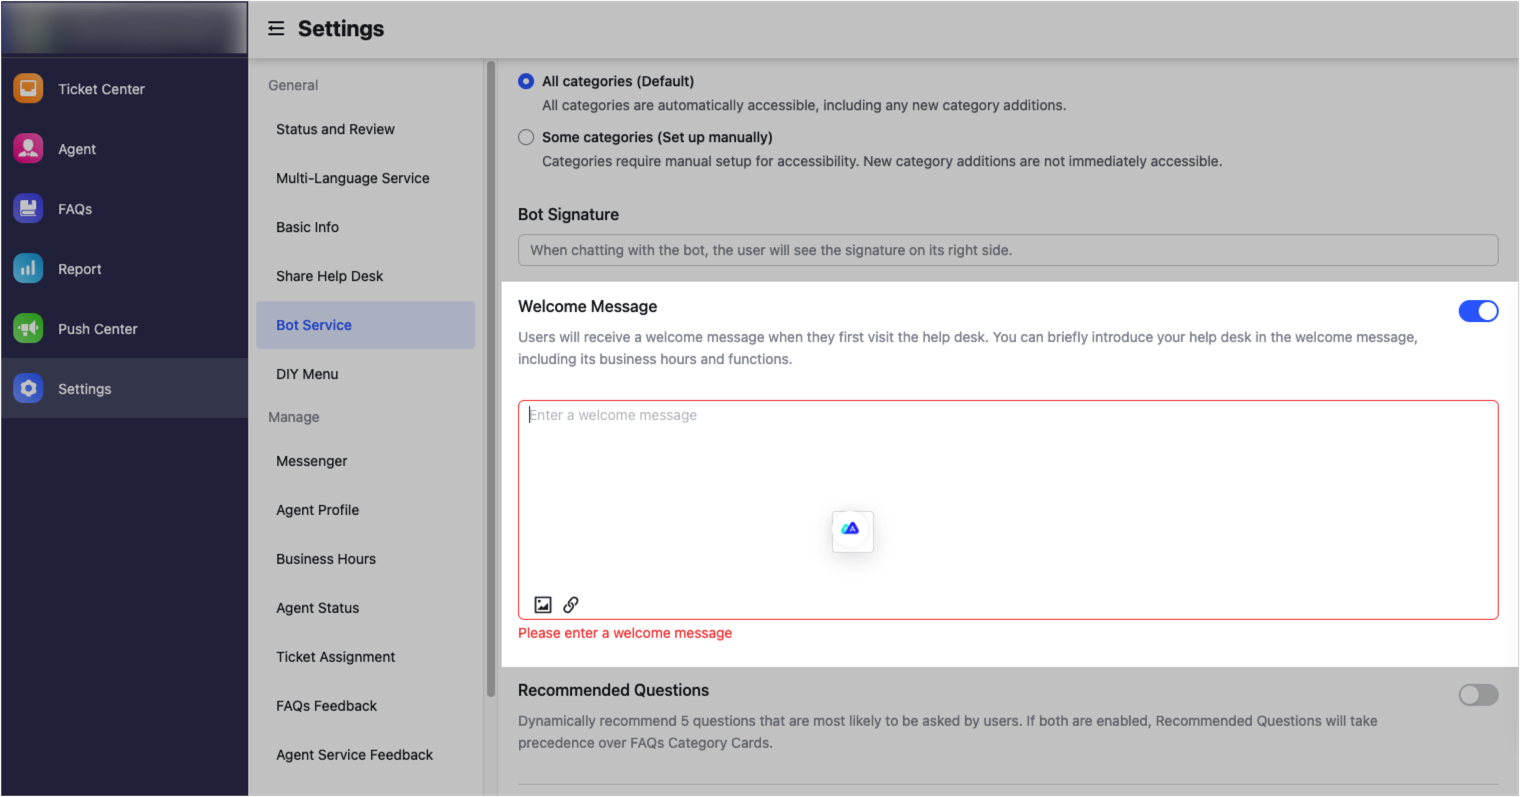Click the floating assistant logo icon
The height and width of the screenshot is (797, 1520).
point(852,531)
